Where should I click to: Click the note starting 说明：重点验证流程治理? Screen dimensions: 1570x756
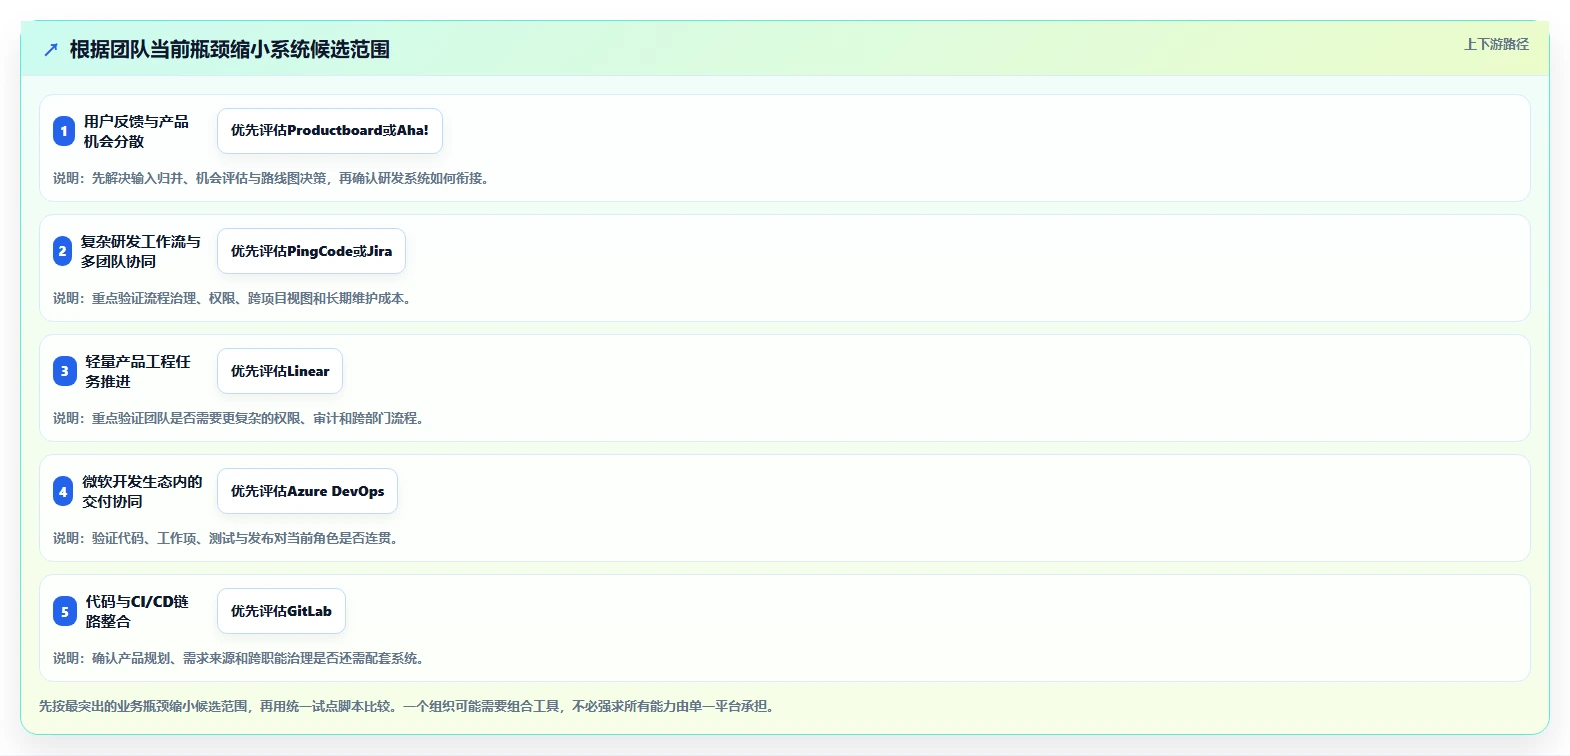(x=234, y=298)
